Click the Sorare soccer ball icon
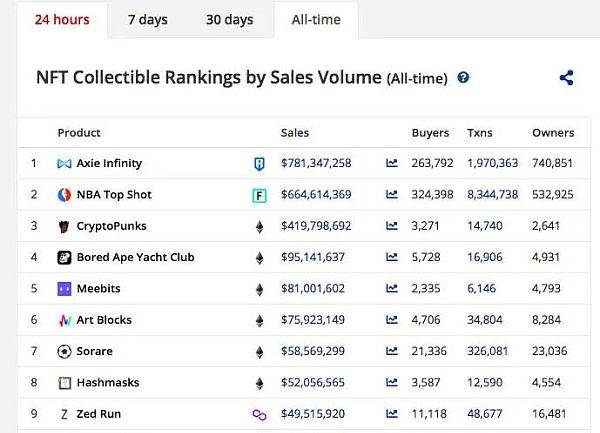The image size is (600, 433). 64,352
